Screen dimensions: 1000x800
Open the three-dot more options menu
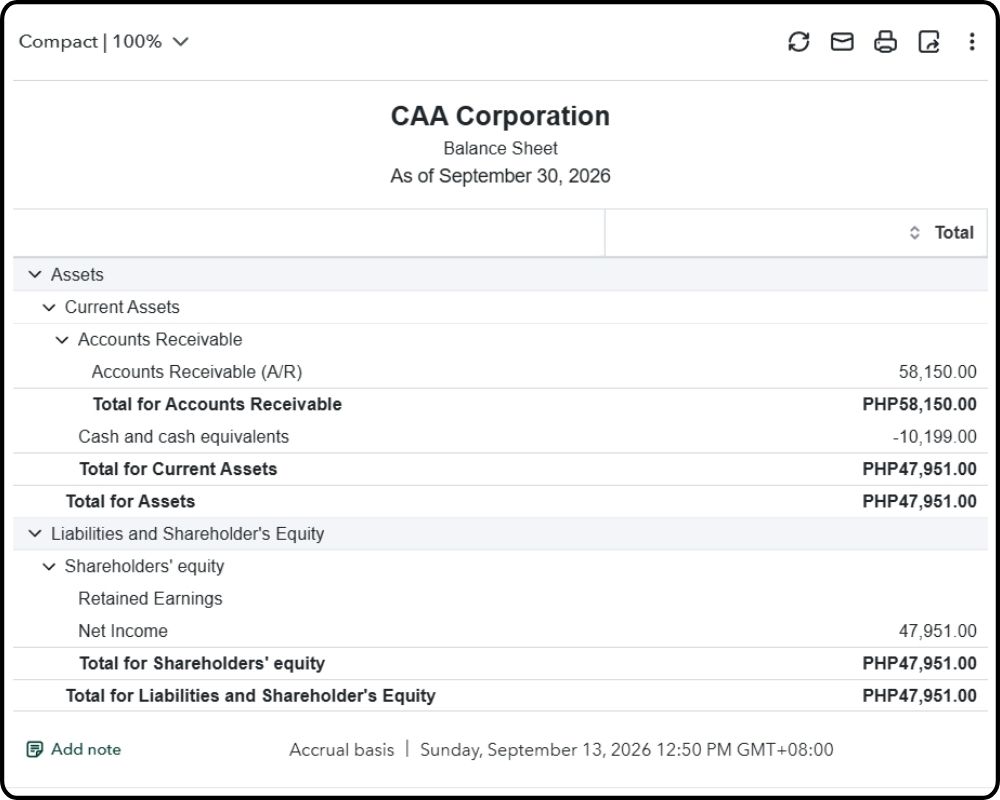pyautogui.click(x=971, y=41)
